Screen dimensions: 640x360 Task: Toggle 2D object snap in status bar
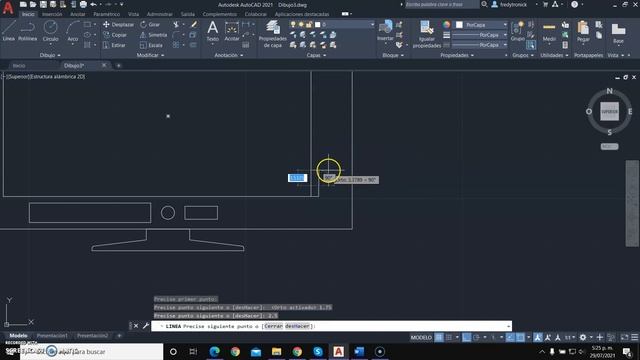pyautogui.click(x=520, y=337)
